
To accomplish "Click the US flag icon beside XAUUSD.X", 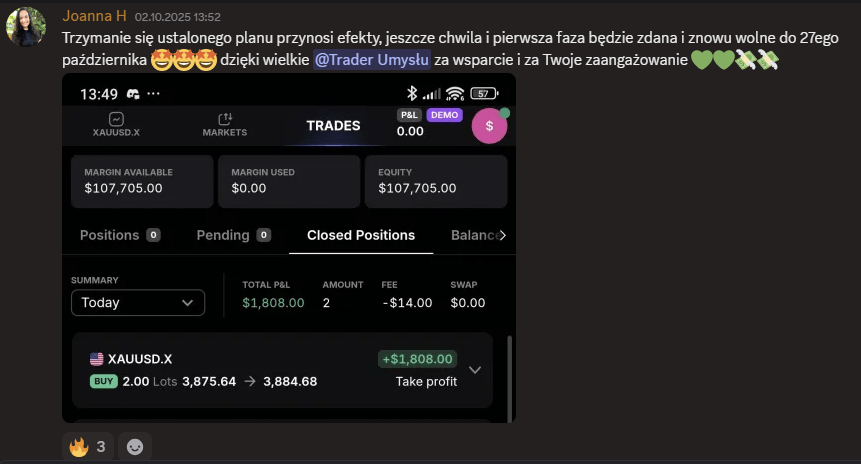I will [97, 358].
